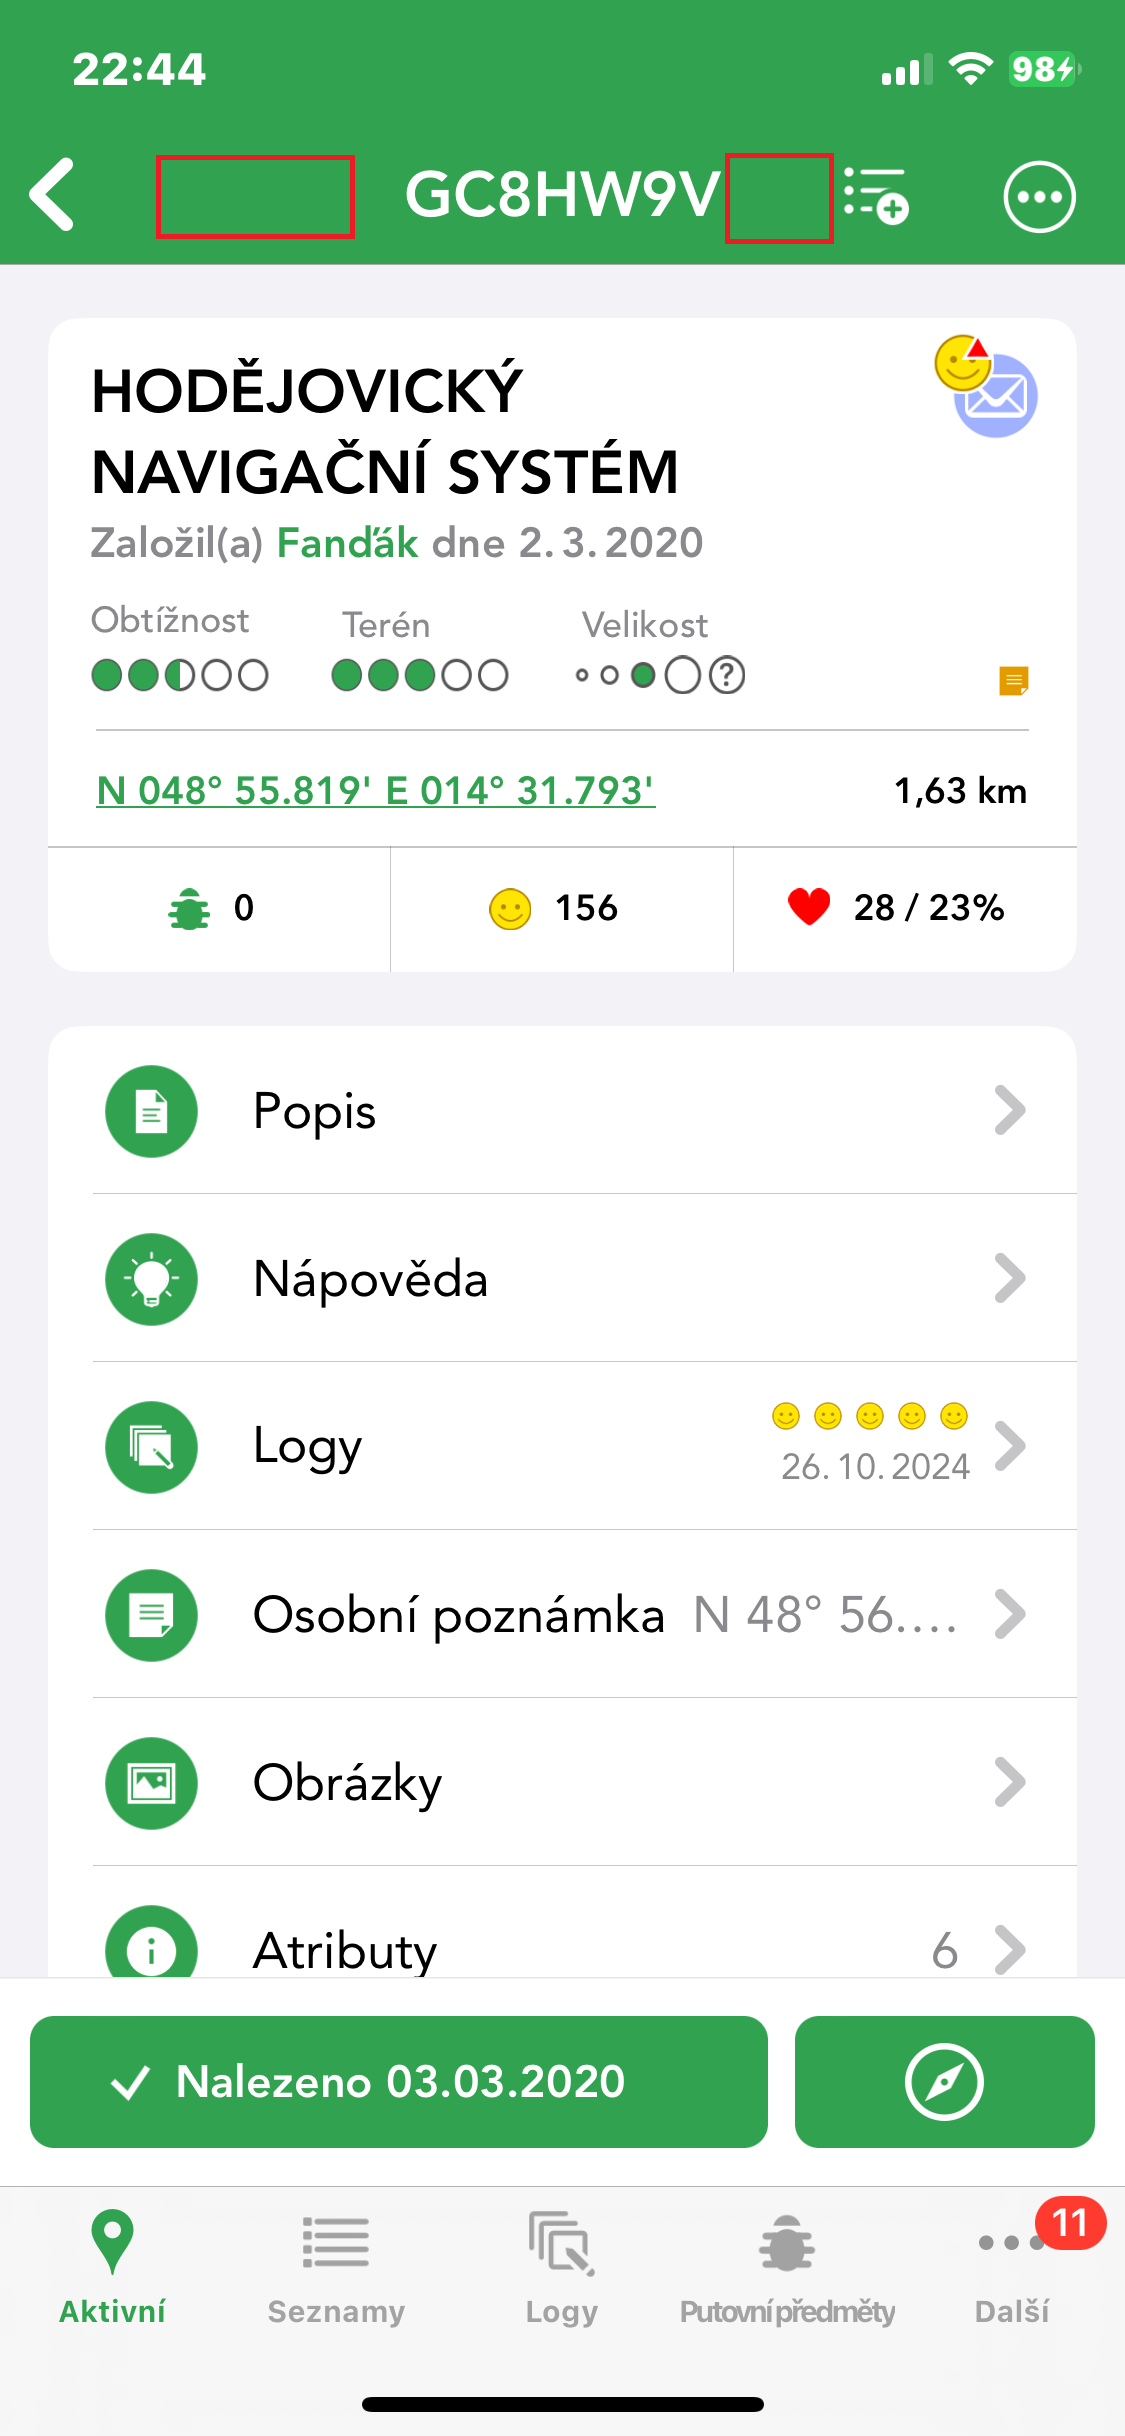
Task: Switch to the Putovní předměty tab
Action: tap(787, 2266)
